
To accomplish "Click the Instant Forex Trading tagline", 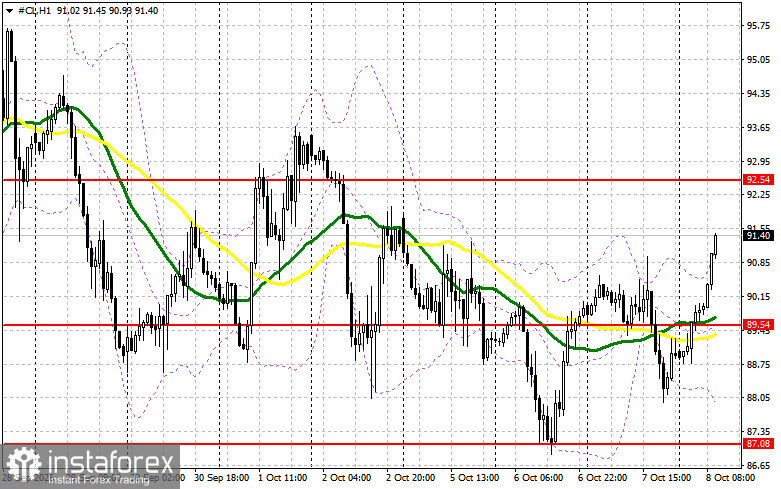I will (x=99, y=480).
